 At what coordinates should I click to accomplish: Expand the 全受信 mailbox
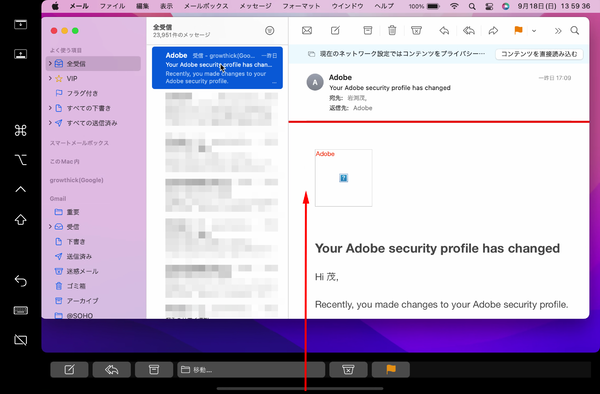50,63
